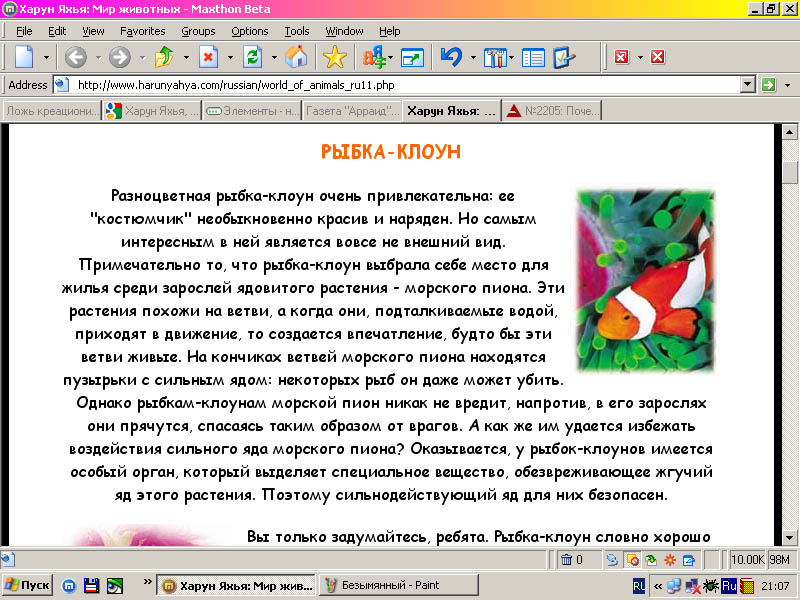The height and width of the screenshot is (601, 800).
Task: Click the Back navigation arrow
Action: click(x=76, y=57)
